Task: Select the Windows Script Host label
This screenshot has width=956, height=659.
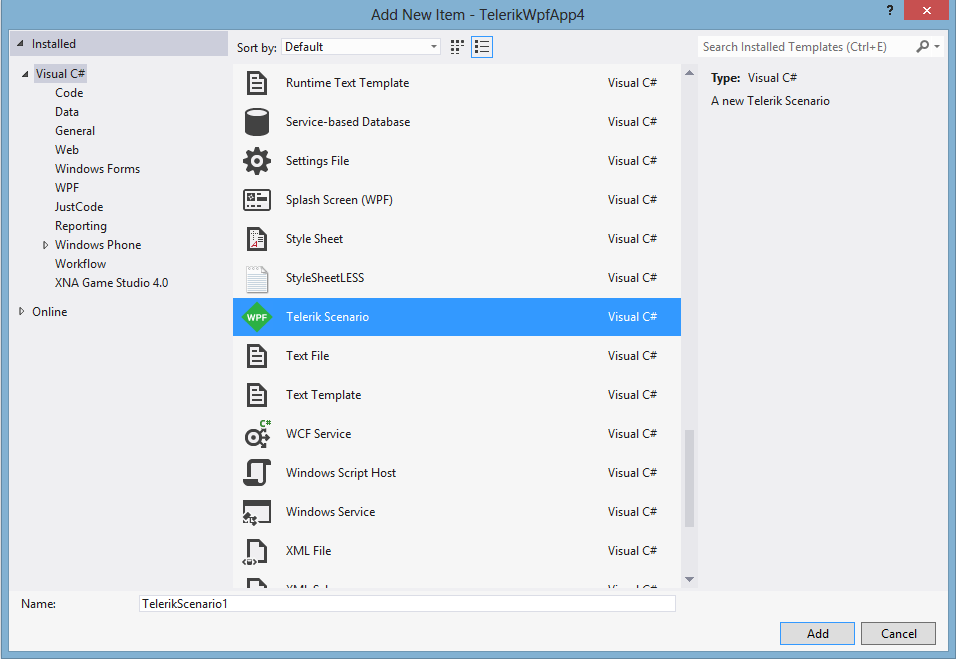Action: 340,473
